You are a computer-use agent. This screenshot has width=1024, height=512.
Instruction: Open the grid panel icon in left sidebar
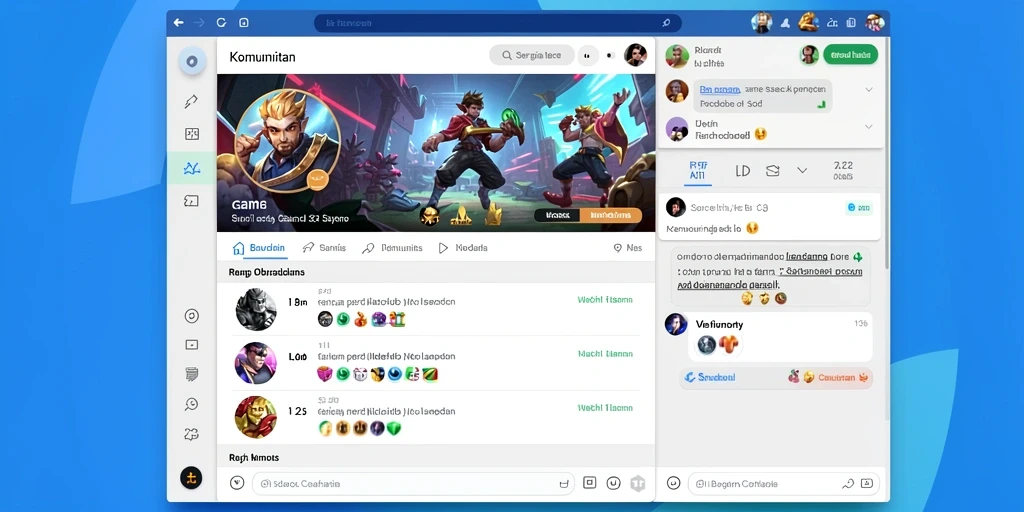[191, 135]
